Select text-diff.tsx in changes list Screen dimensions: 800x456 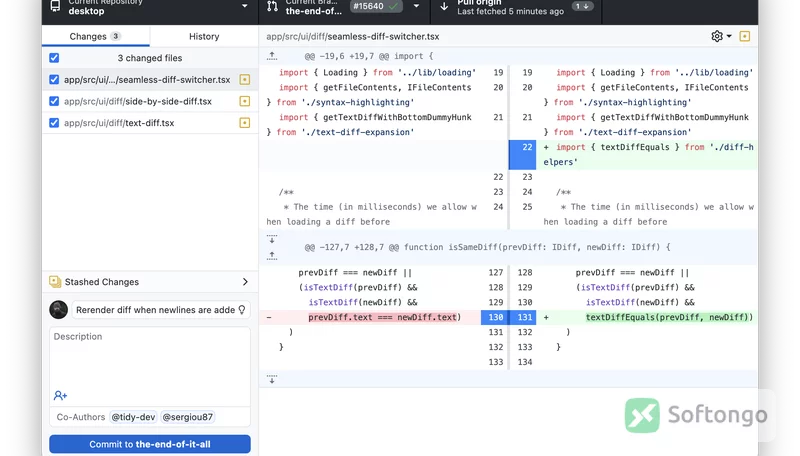click(150, 123)
